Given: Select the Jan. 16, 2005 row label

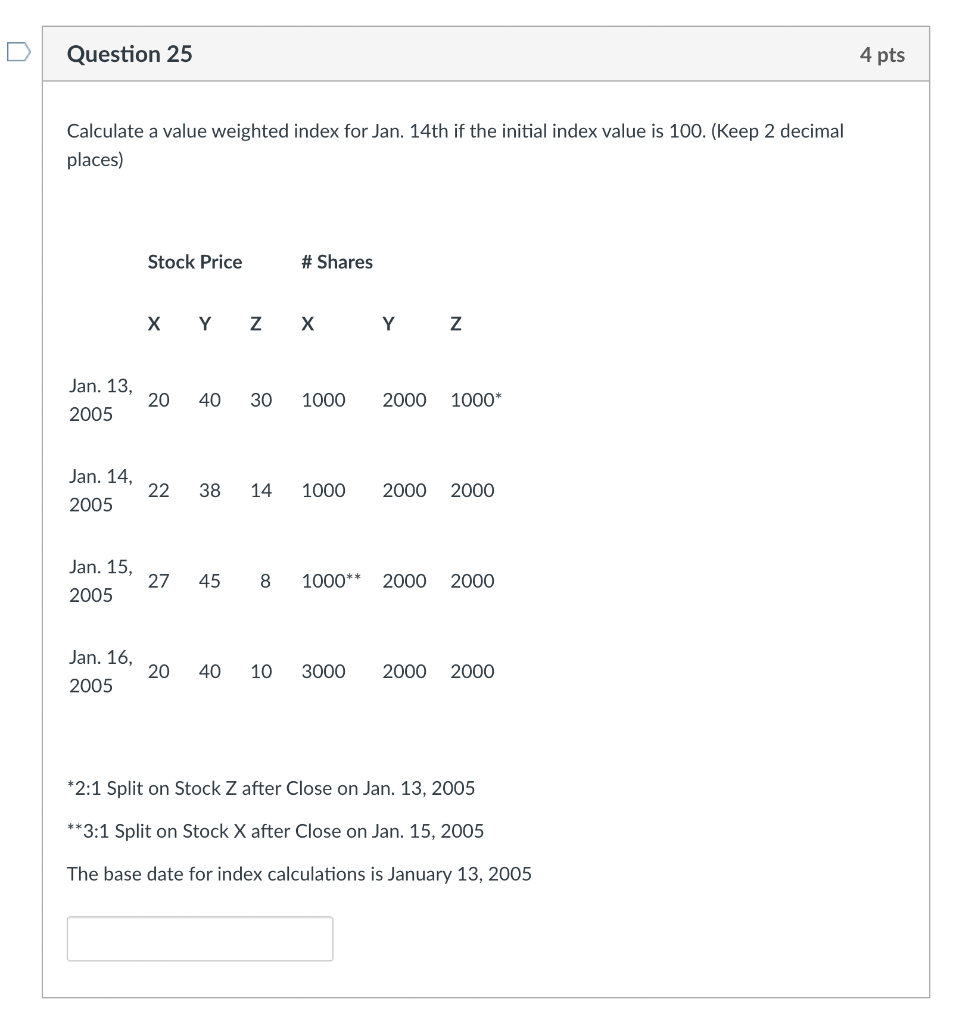Looking at the screenshot, I should 100,671.
